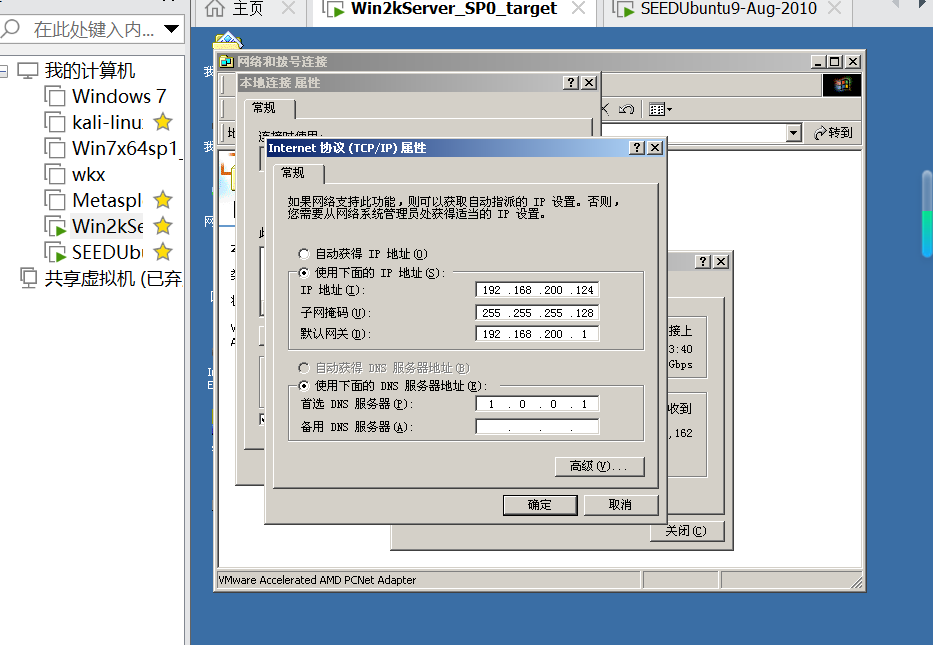
Task: Toggle favorite star for Win2kServer
Action: click(163, 227)
